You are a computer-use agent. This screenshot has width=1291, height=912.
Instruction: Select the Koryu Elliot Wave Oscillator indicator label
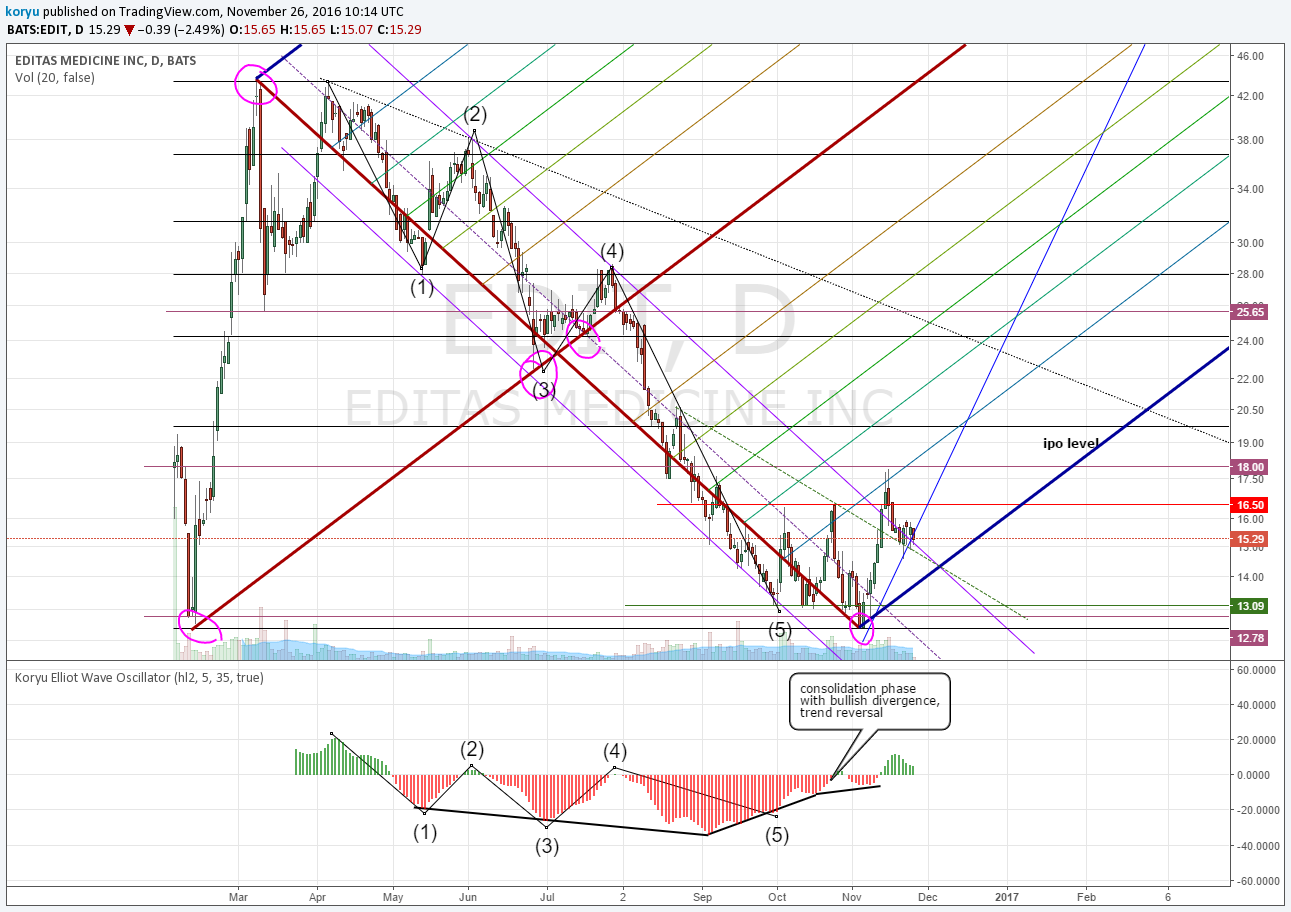140,677
